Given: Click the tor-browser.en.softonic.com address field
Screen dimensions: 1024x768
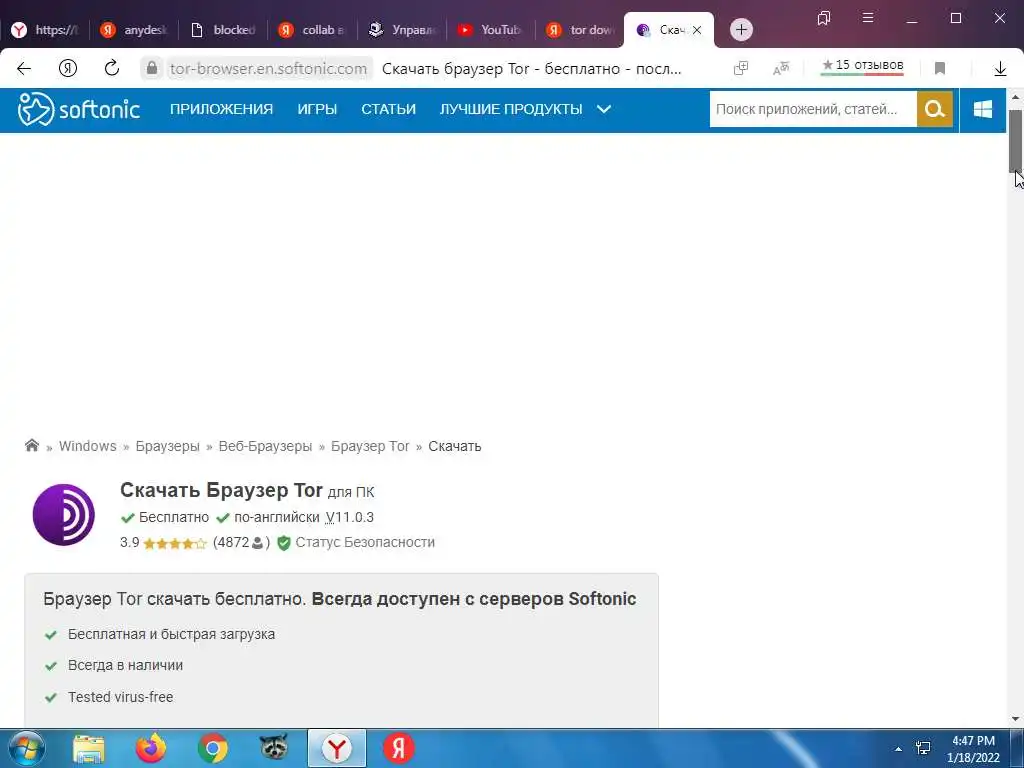Looking at the screenshot, I should 268,69.
